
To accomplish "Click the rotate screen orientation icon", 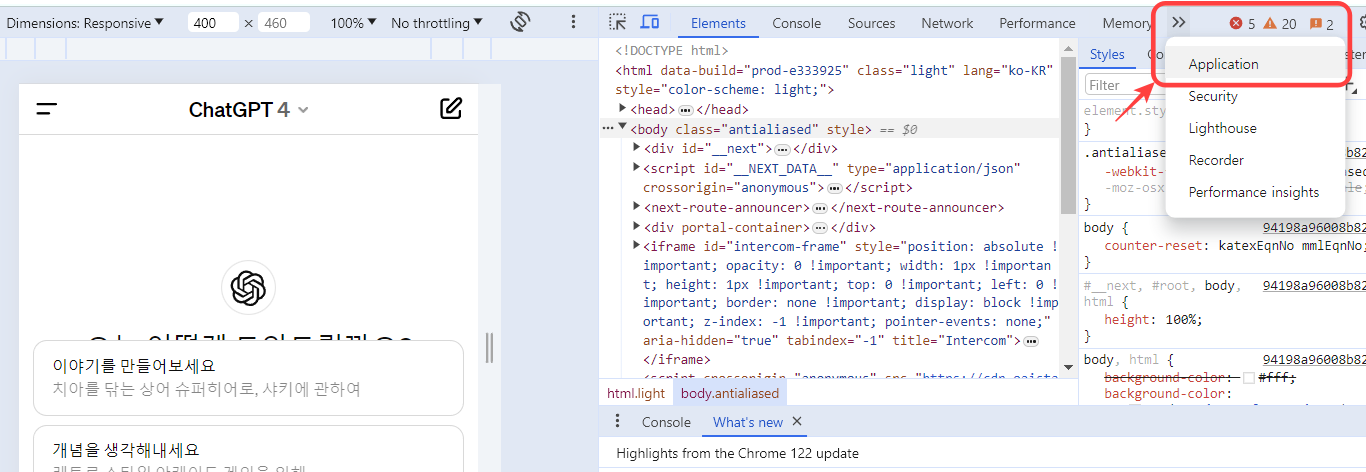I will [519, 22].
